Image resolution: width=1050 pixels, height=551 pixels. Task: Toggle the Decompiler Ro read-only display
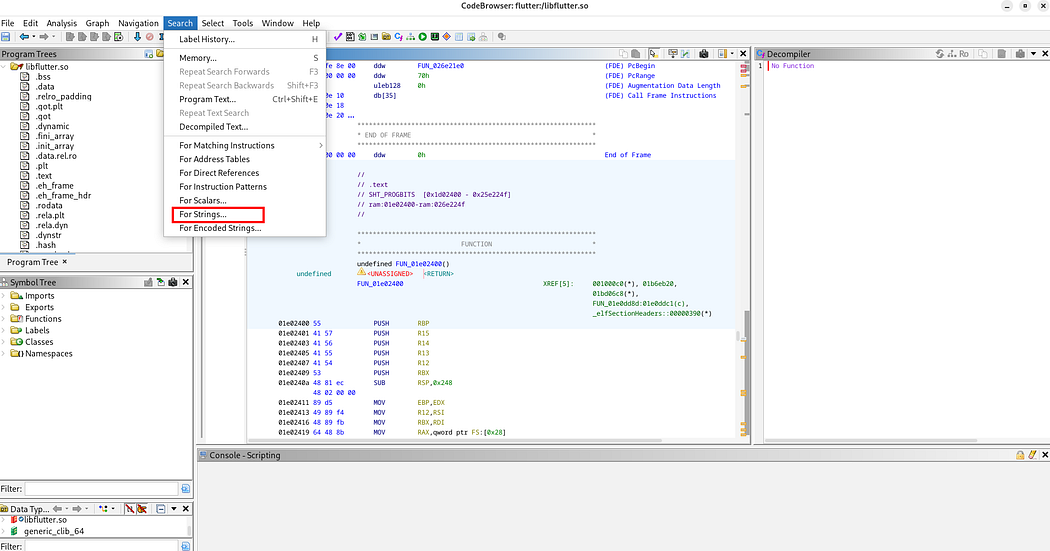tap(964, 54)
